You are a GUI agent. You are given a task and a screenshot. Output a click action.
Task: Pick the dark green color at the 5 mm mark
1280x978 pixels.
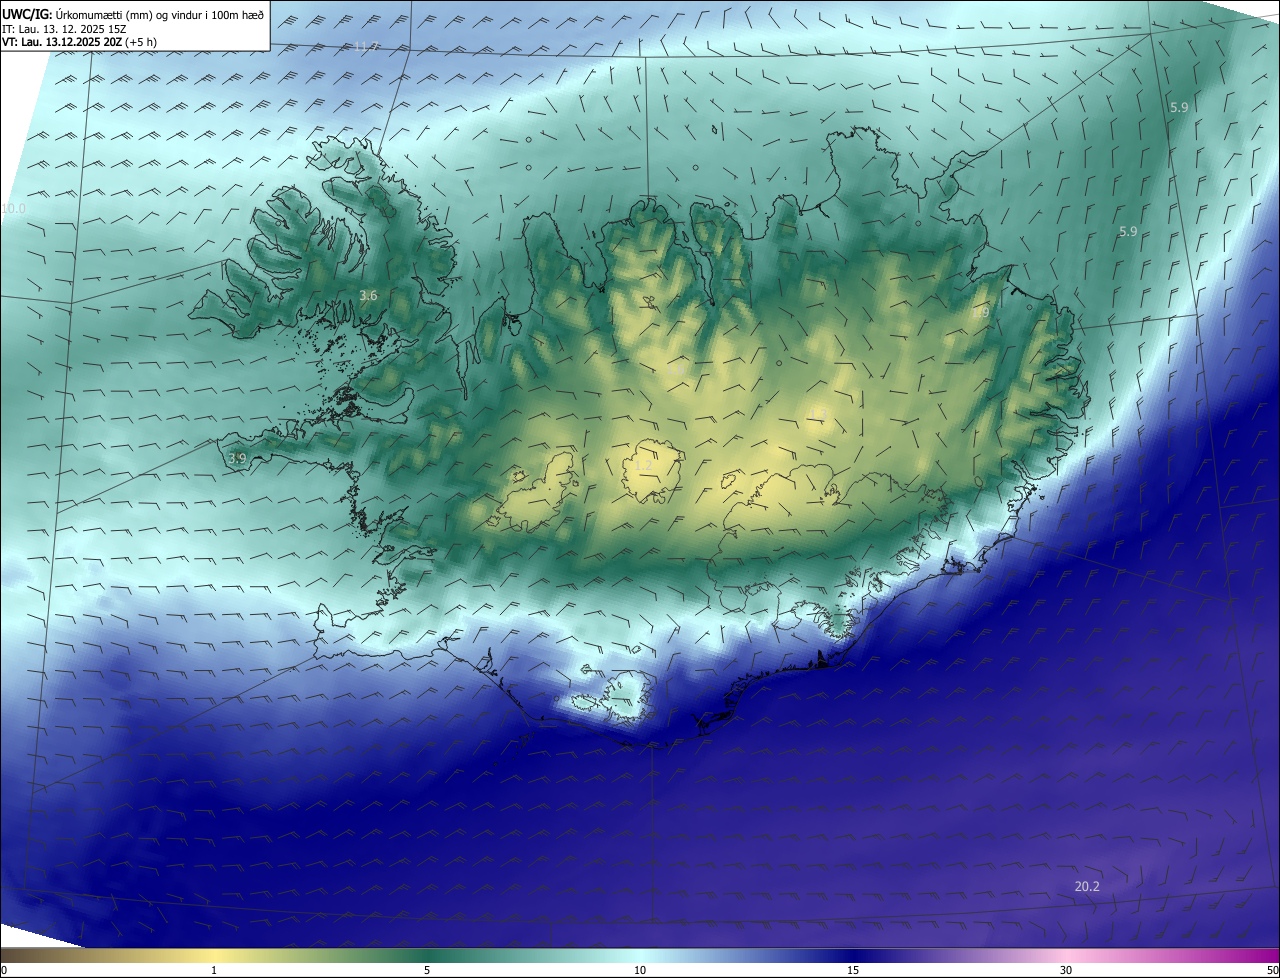[x=427, y=955]
